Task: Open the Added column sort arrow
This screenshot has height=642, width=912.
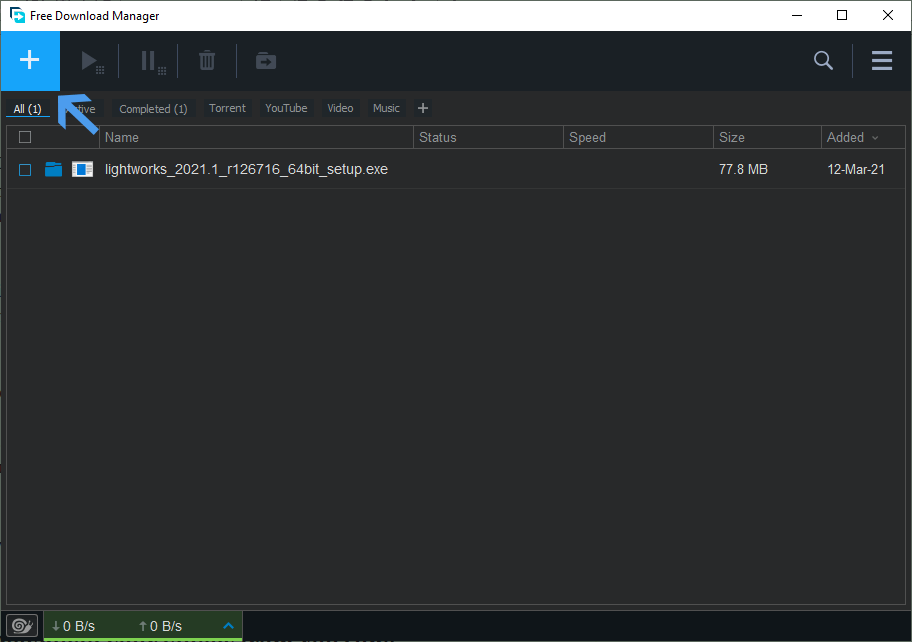Action: click(875, 138)
